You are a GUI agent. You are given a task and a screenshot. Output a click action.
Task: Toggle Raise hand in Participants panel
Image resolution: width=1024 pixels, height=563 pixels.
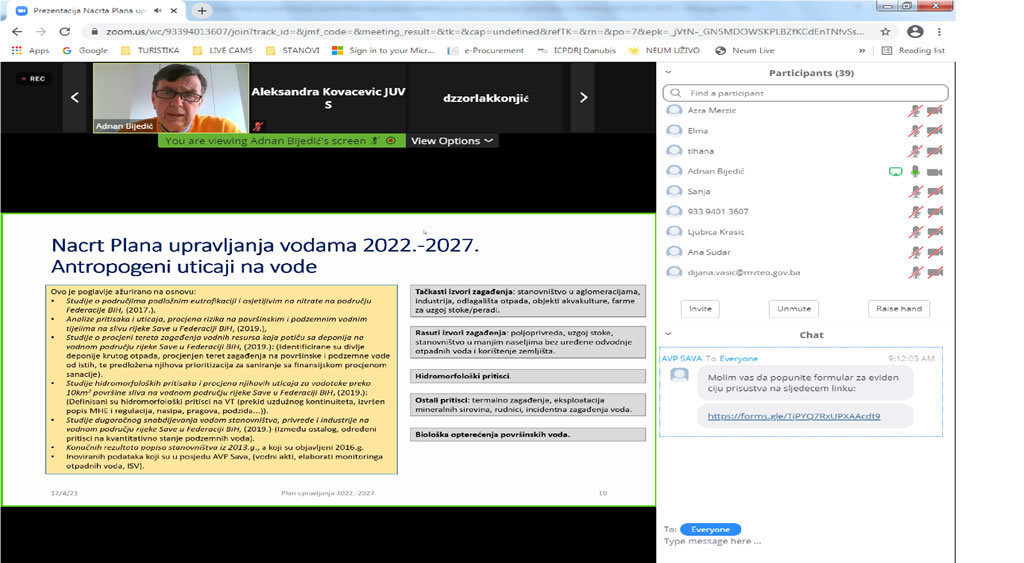tap(898, 309)
